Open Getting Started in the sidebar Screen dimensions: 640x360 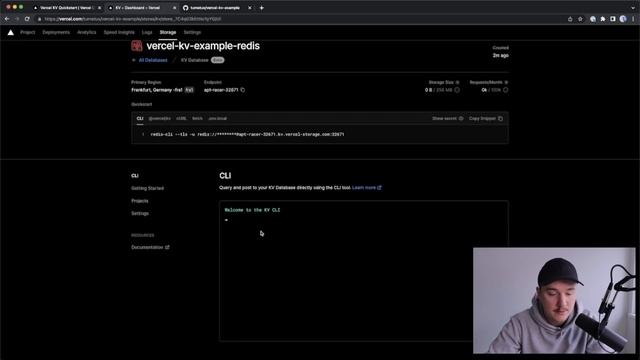[x=147, y=188]
